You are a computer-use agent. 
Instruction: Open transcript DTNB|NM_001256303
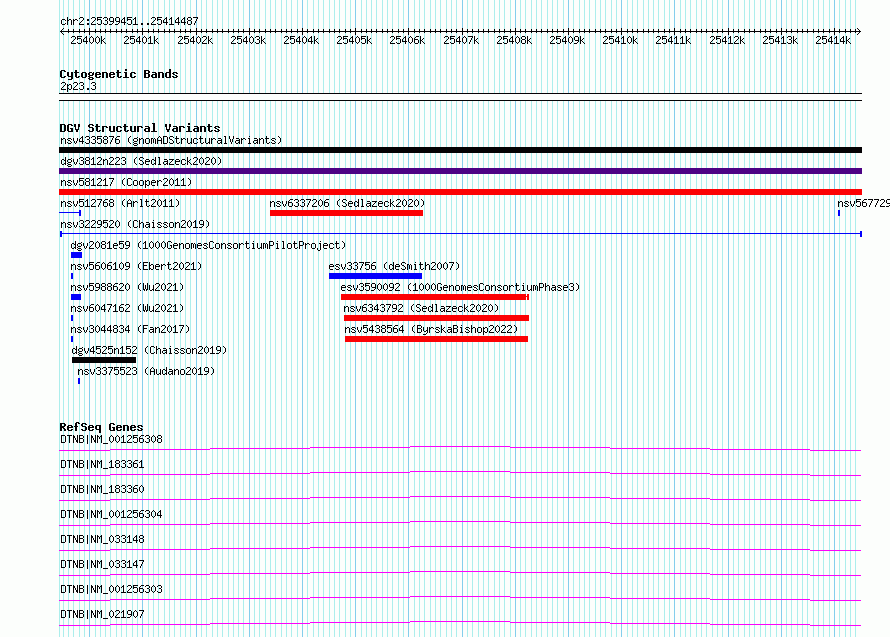tap(111, 589)
